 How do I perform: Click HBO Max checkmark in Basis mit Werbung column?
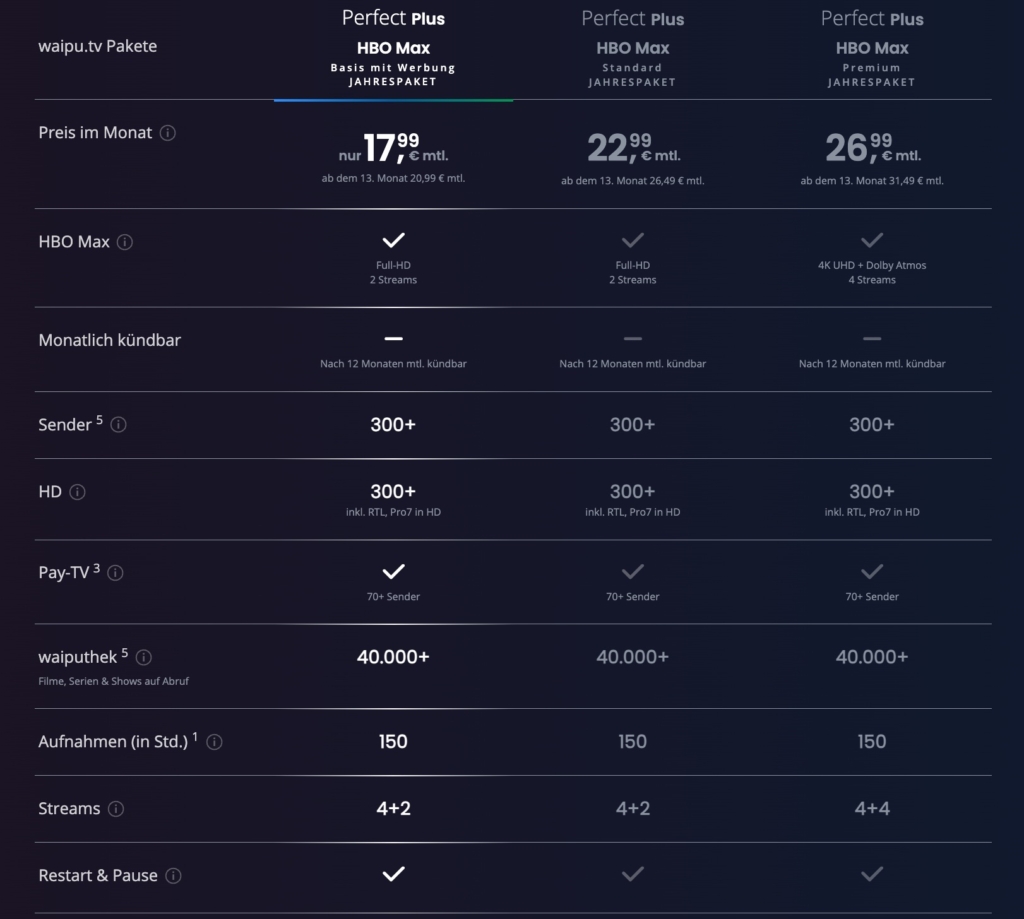coord(393,240)
